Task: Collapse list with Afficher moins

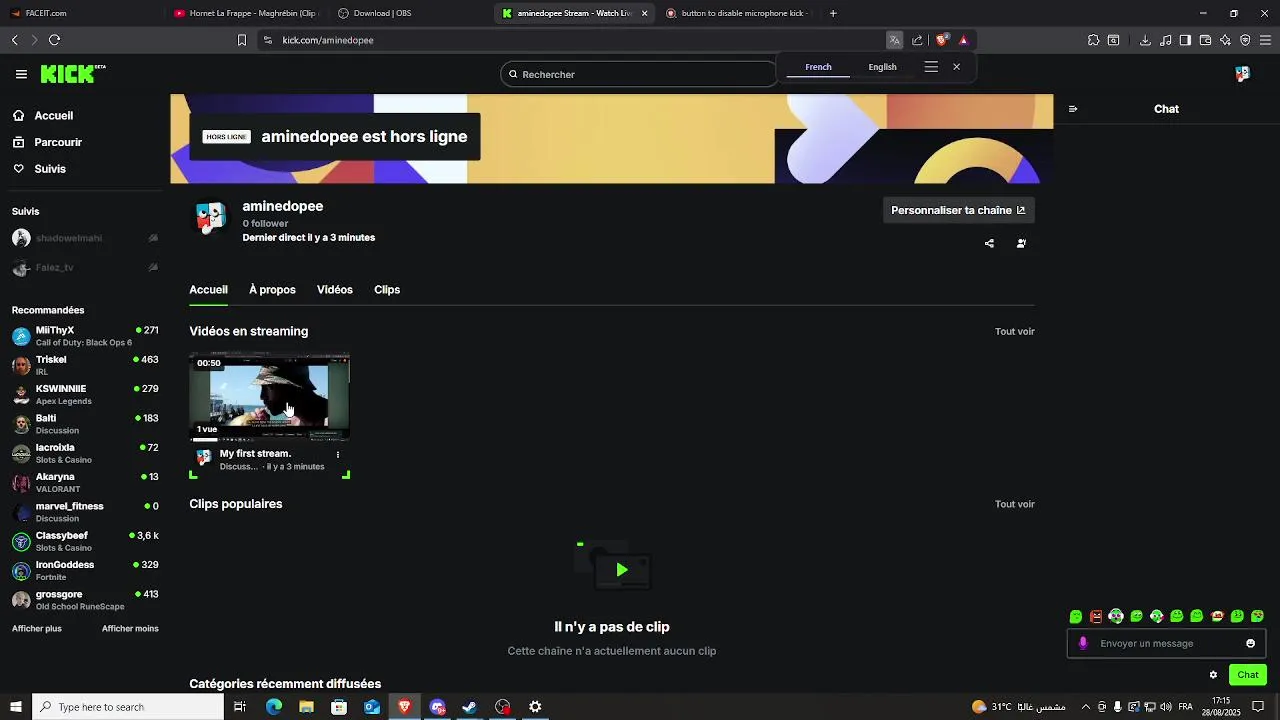Action: click(130, 629)
